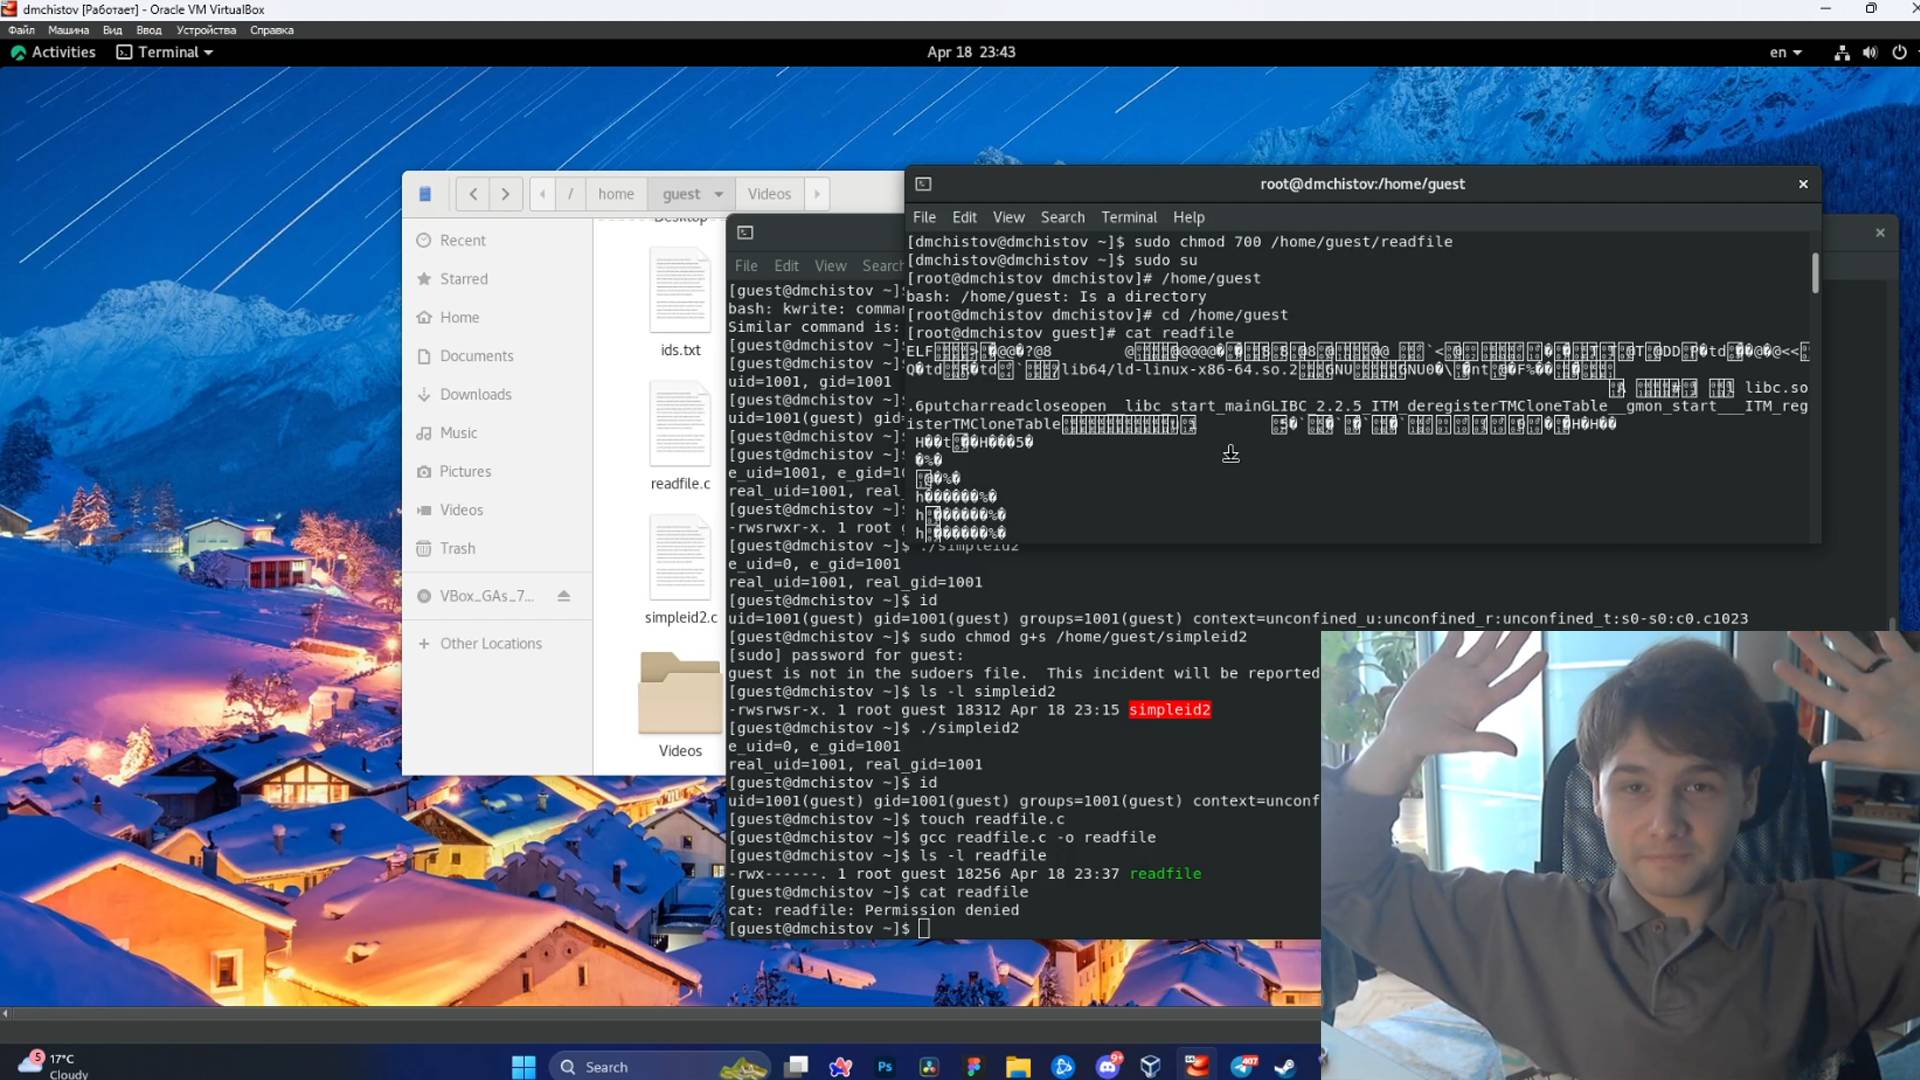Open Edit menu in root terminal window
The width and height of the screenshot is (1920, 1080).
click(x=964, y=217)
